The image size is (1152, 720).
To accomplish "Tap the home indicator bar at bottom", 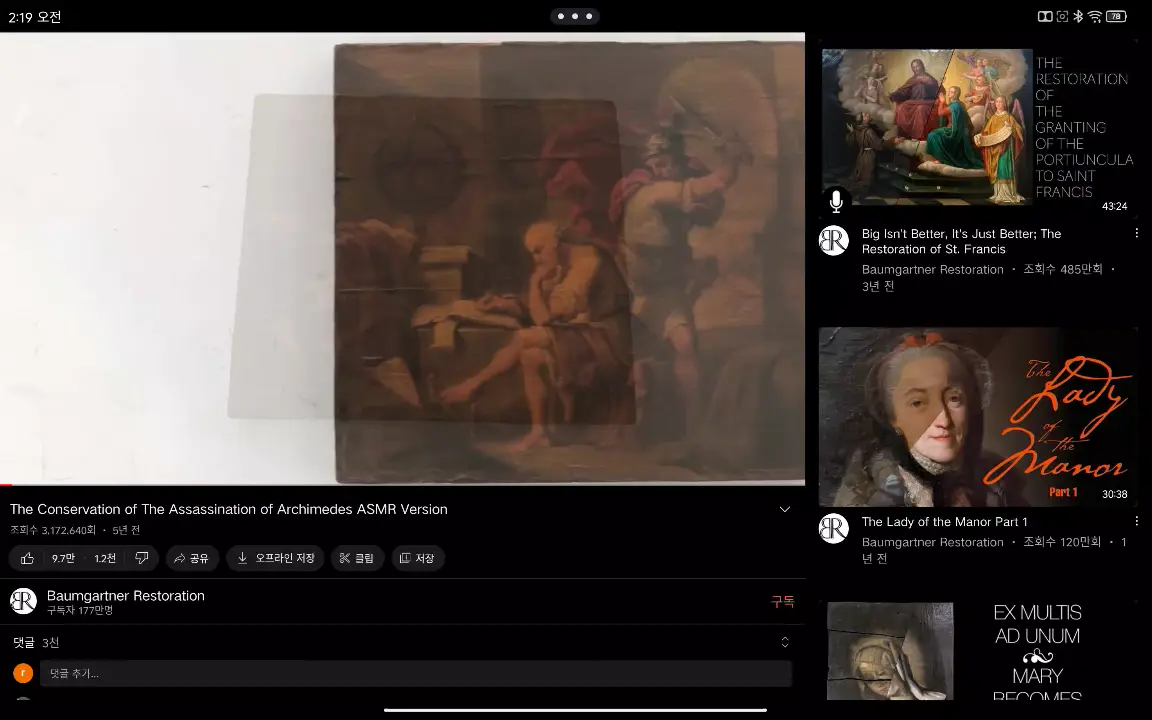I will [575, 710].
